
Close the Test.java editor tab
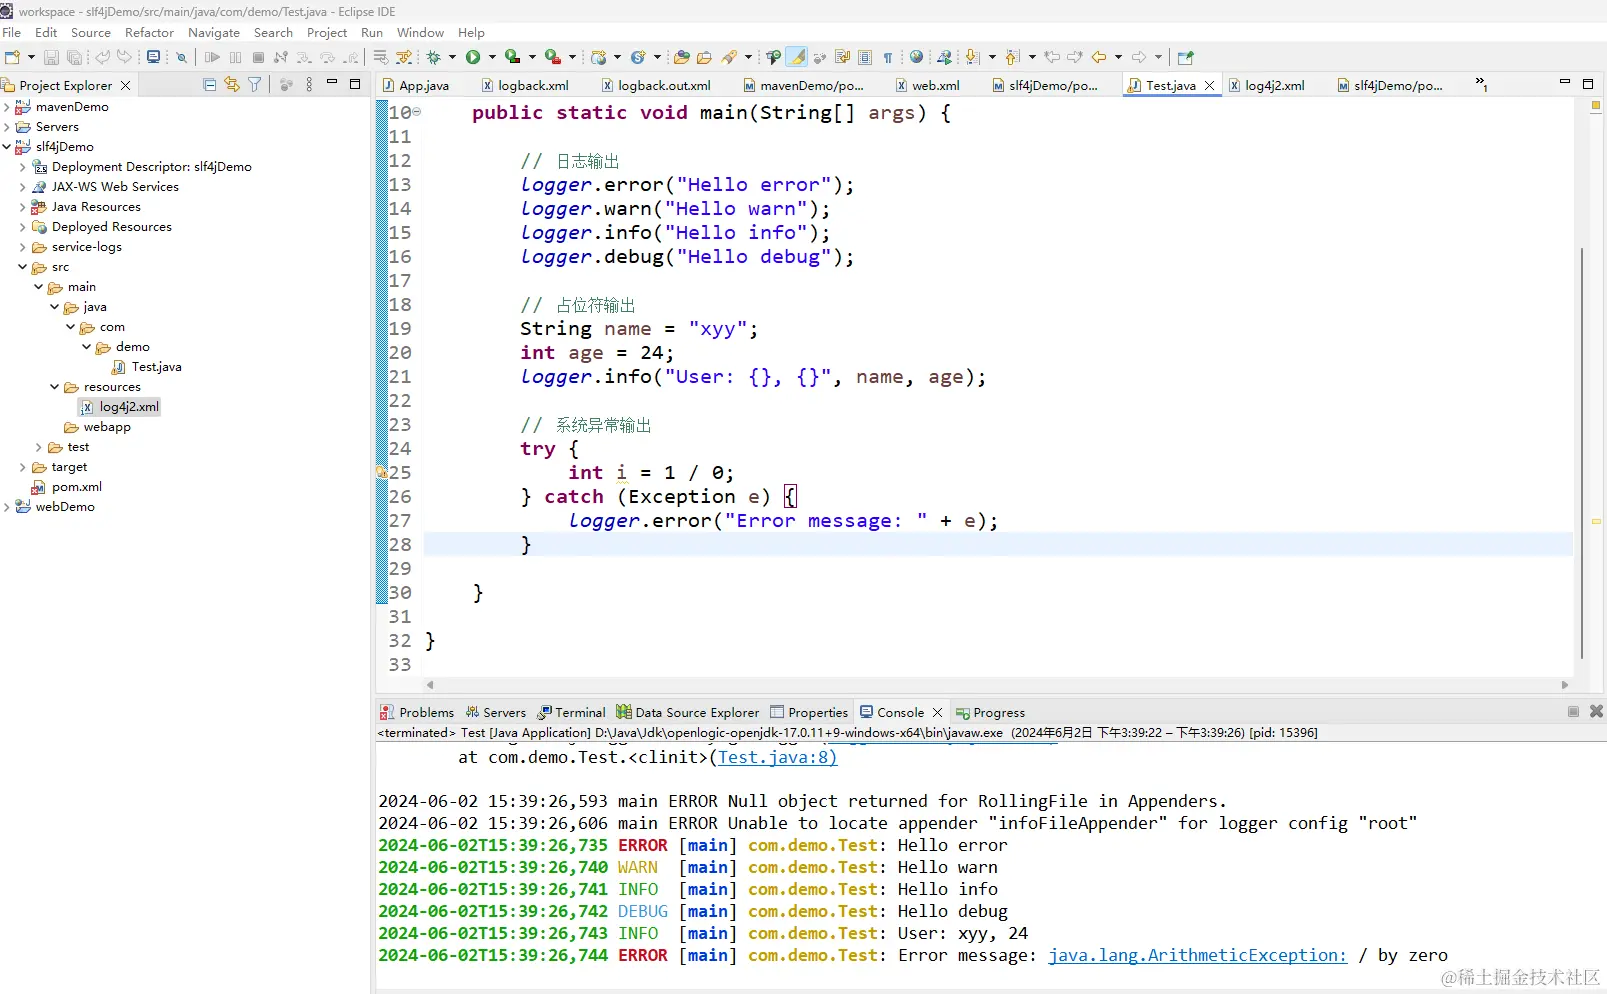click(1209, 85)
